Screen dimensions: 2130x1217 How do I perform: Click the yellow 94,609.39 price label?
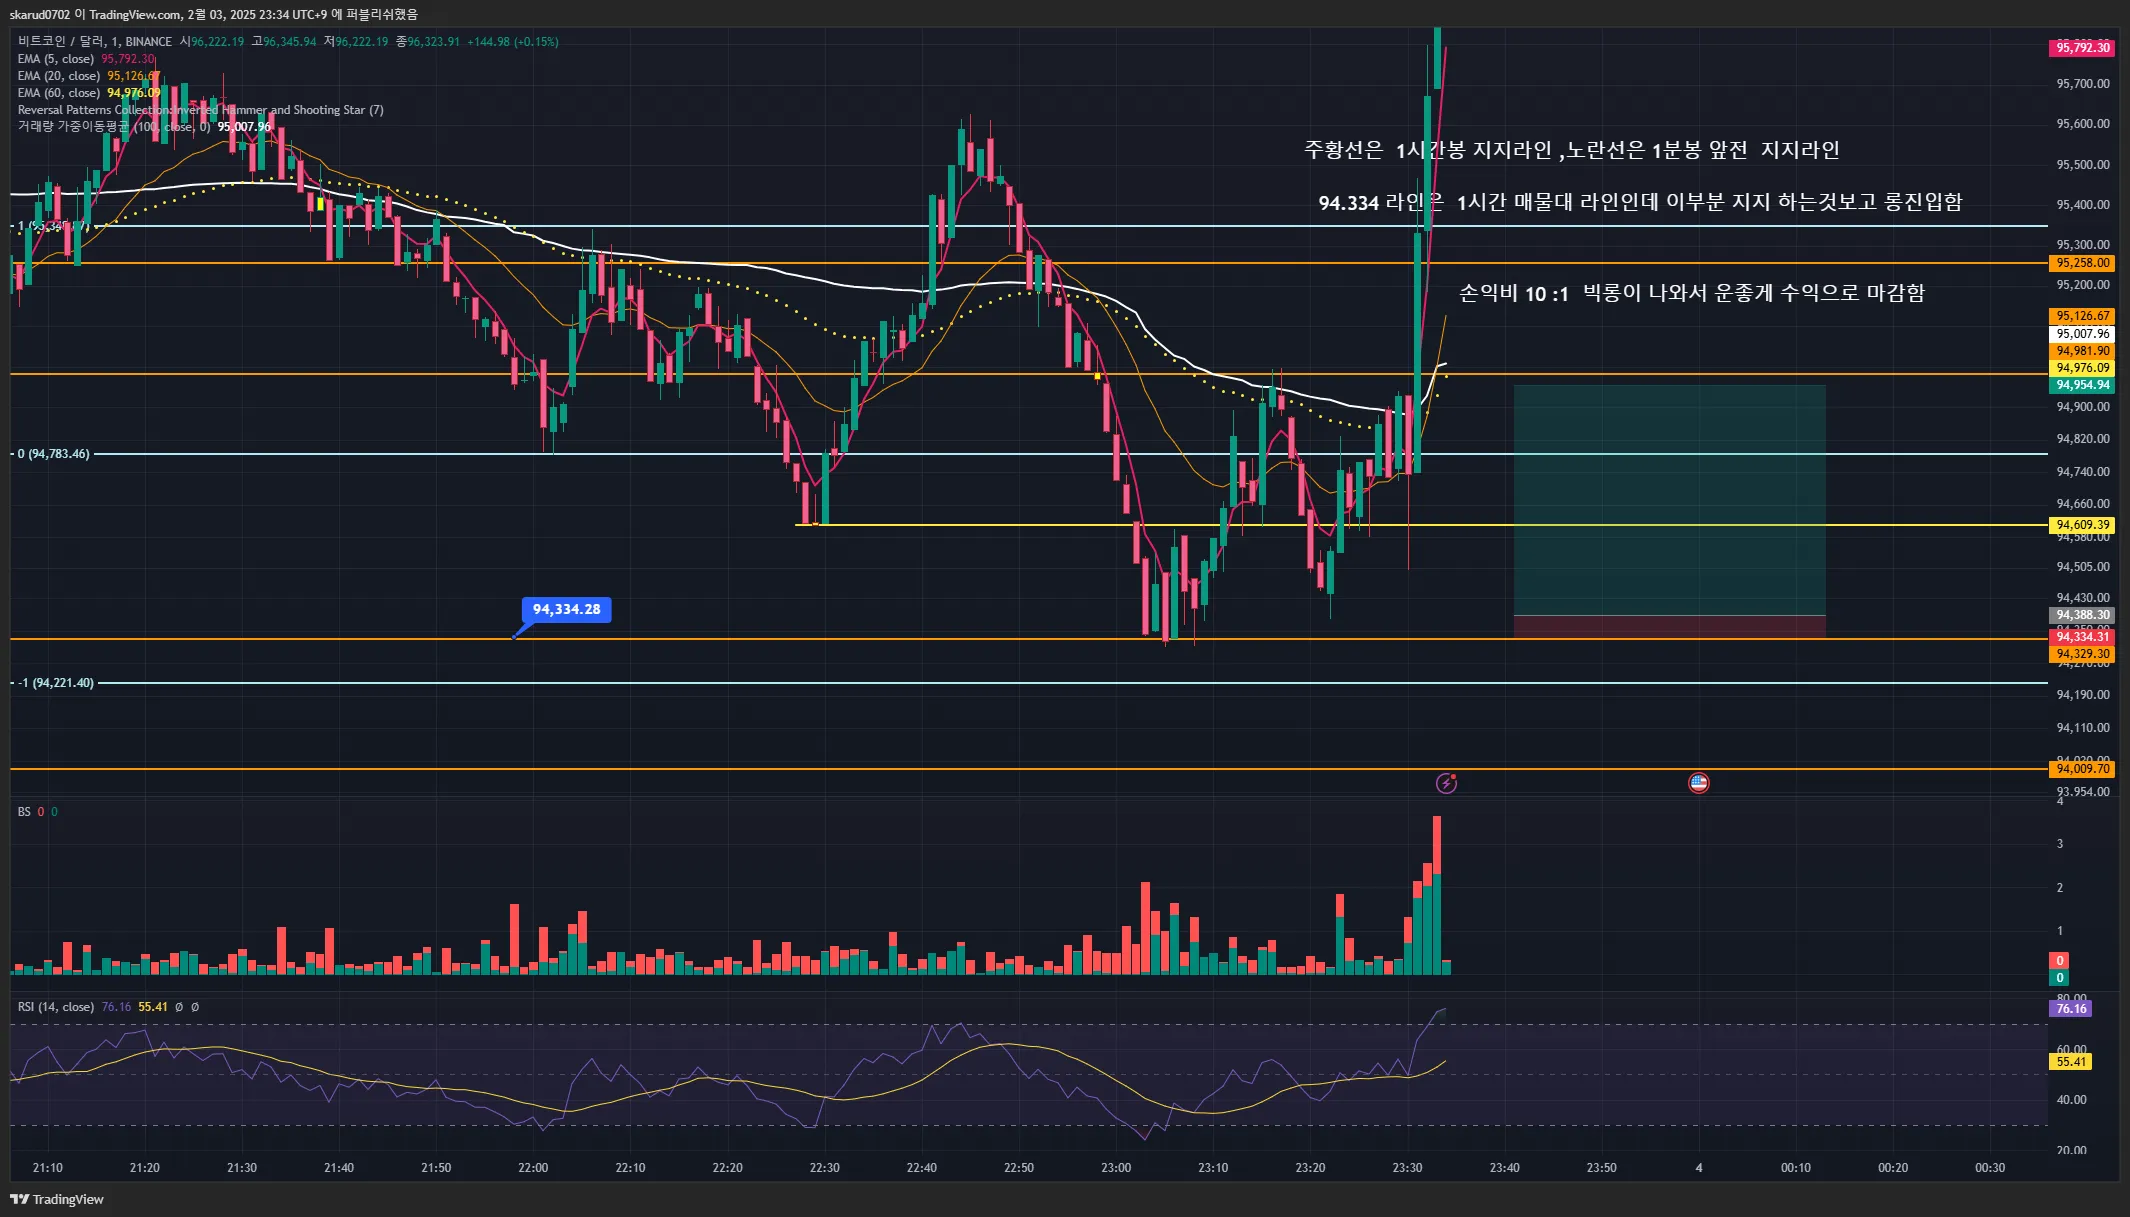pos(2082,525)
